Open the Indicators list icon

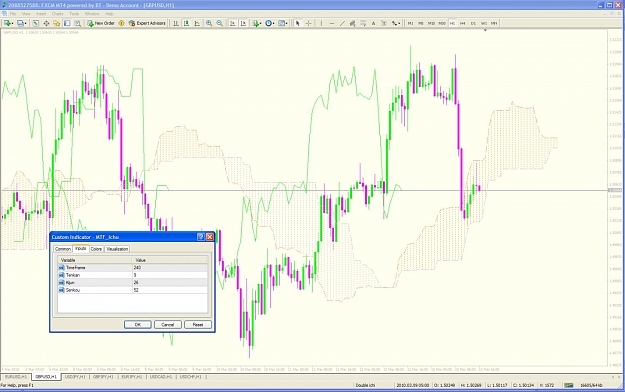257,24
